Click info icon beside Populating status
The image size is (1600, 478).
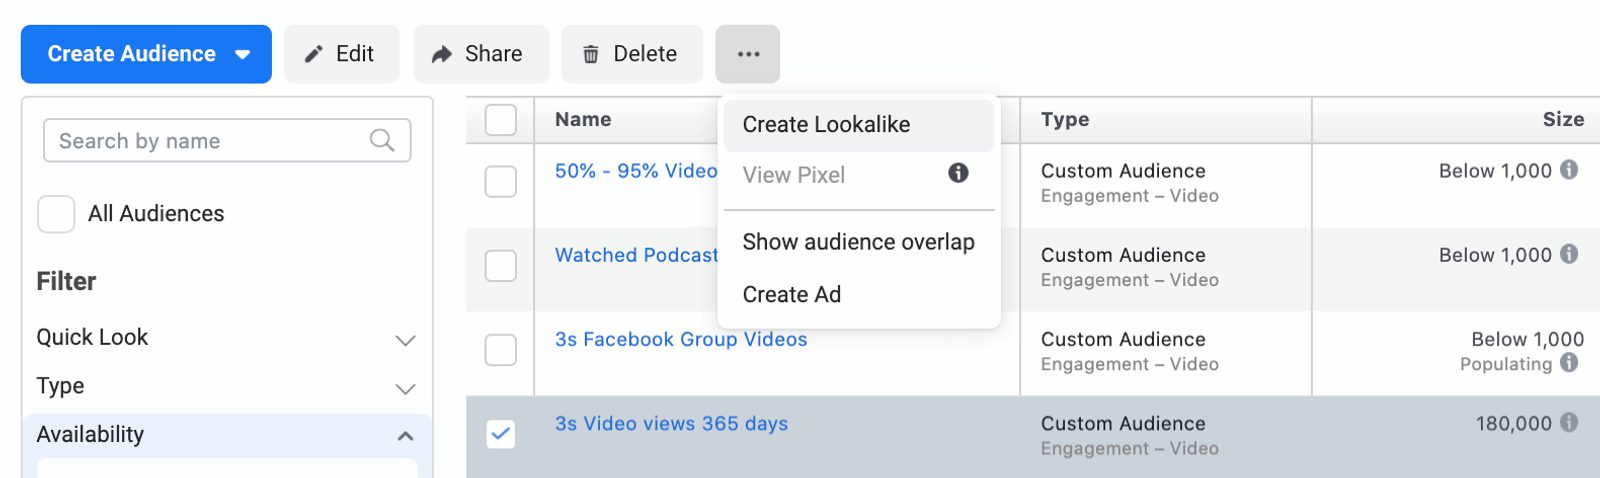[x=1569, y=363]
